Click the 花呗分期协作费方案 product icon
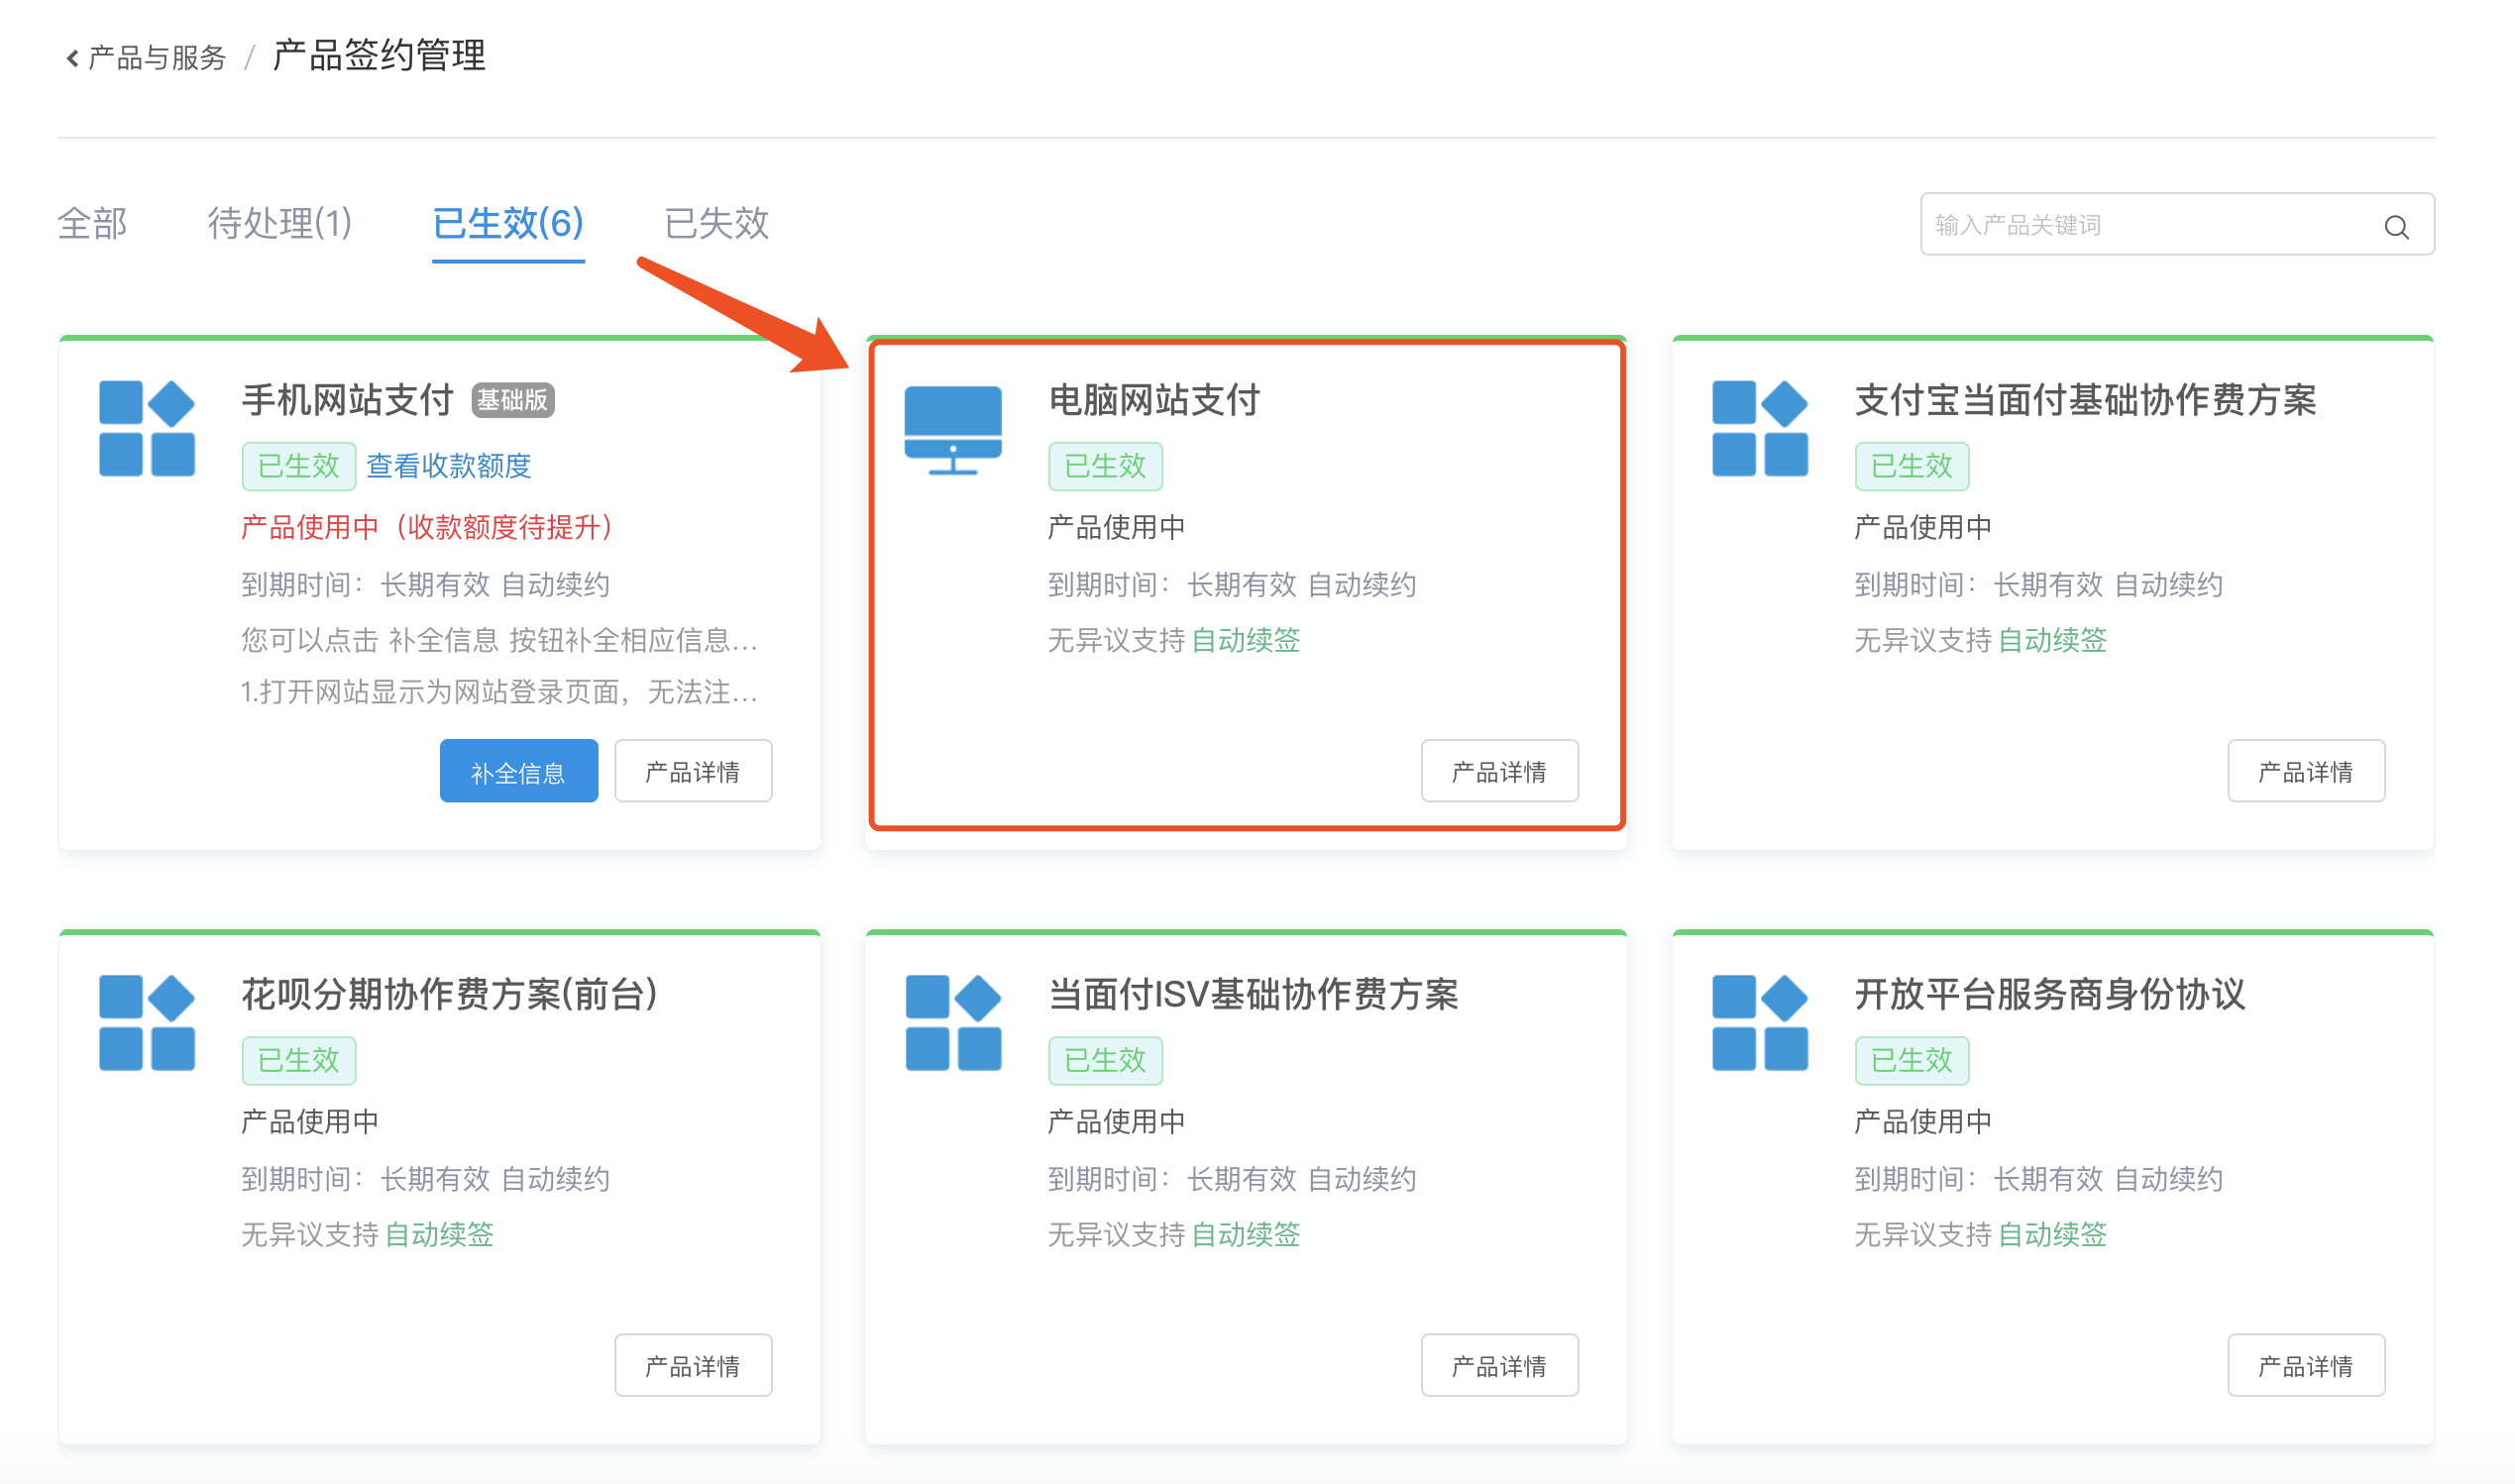2515x1484 pixels. point(146,1022)
